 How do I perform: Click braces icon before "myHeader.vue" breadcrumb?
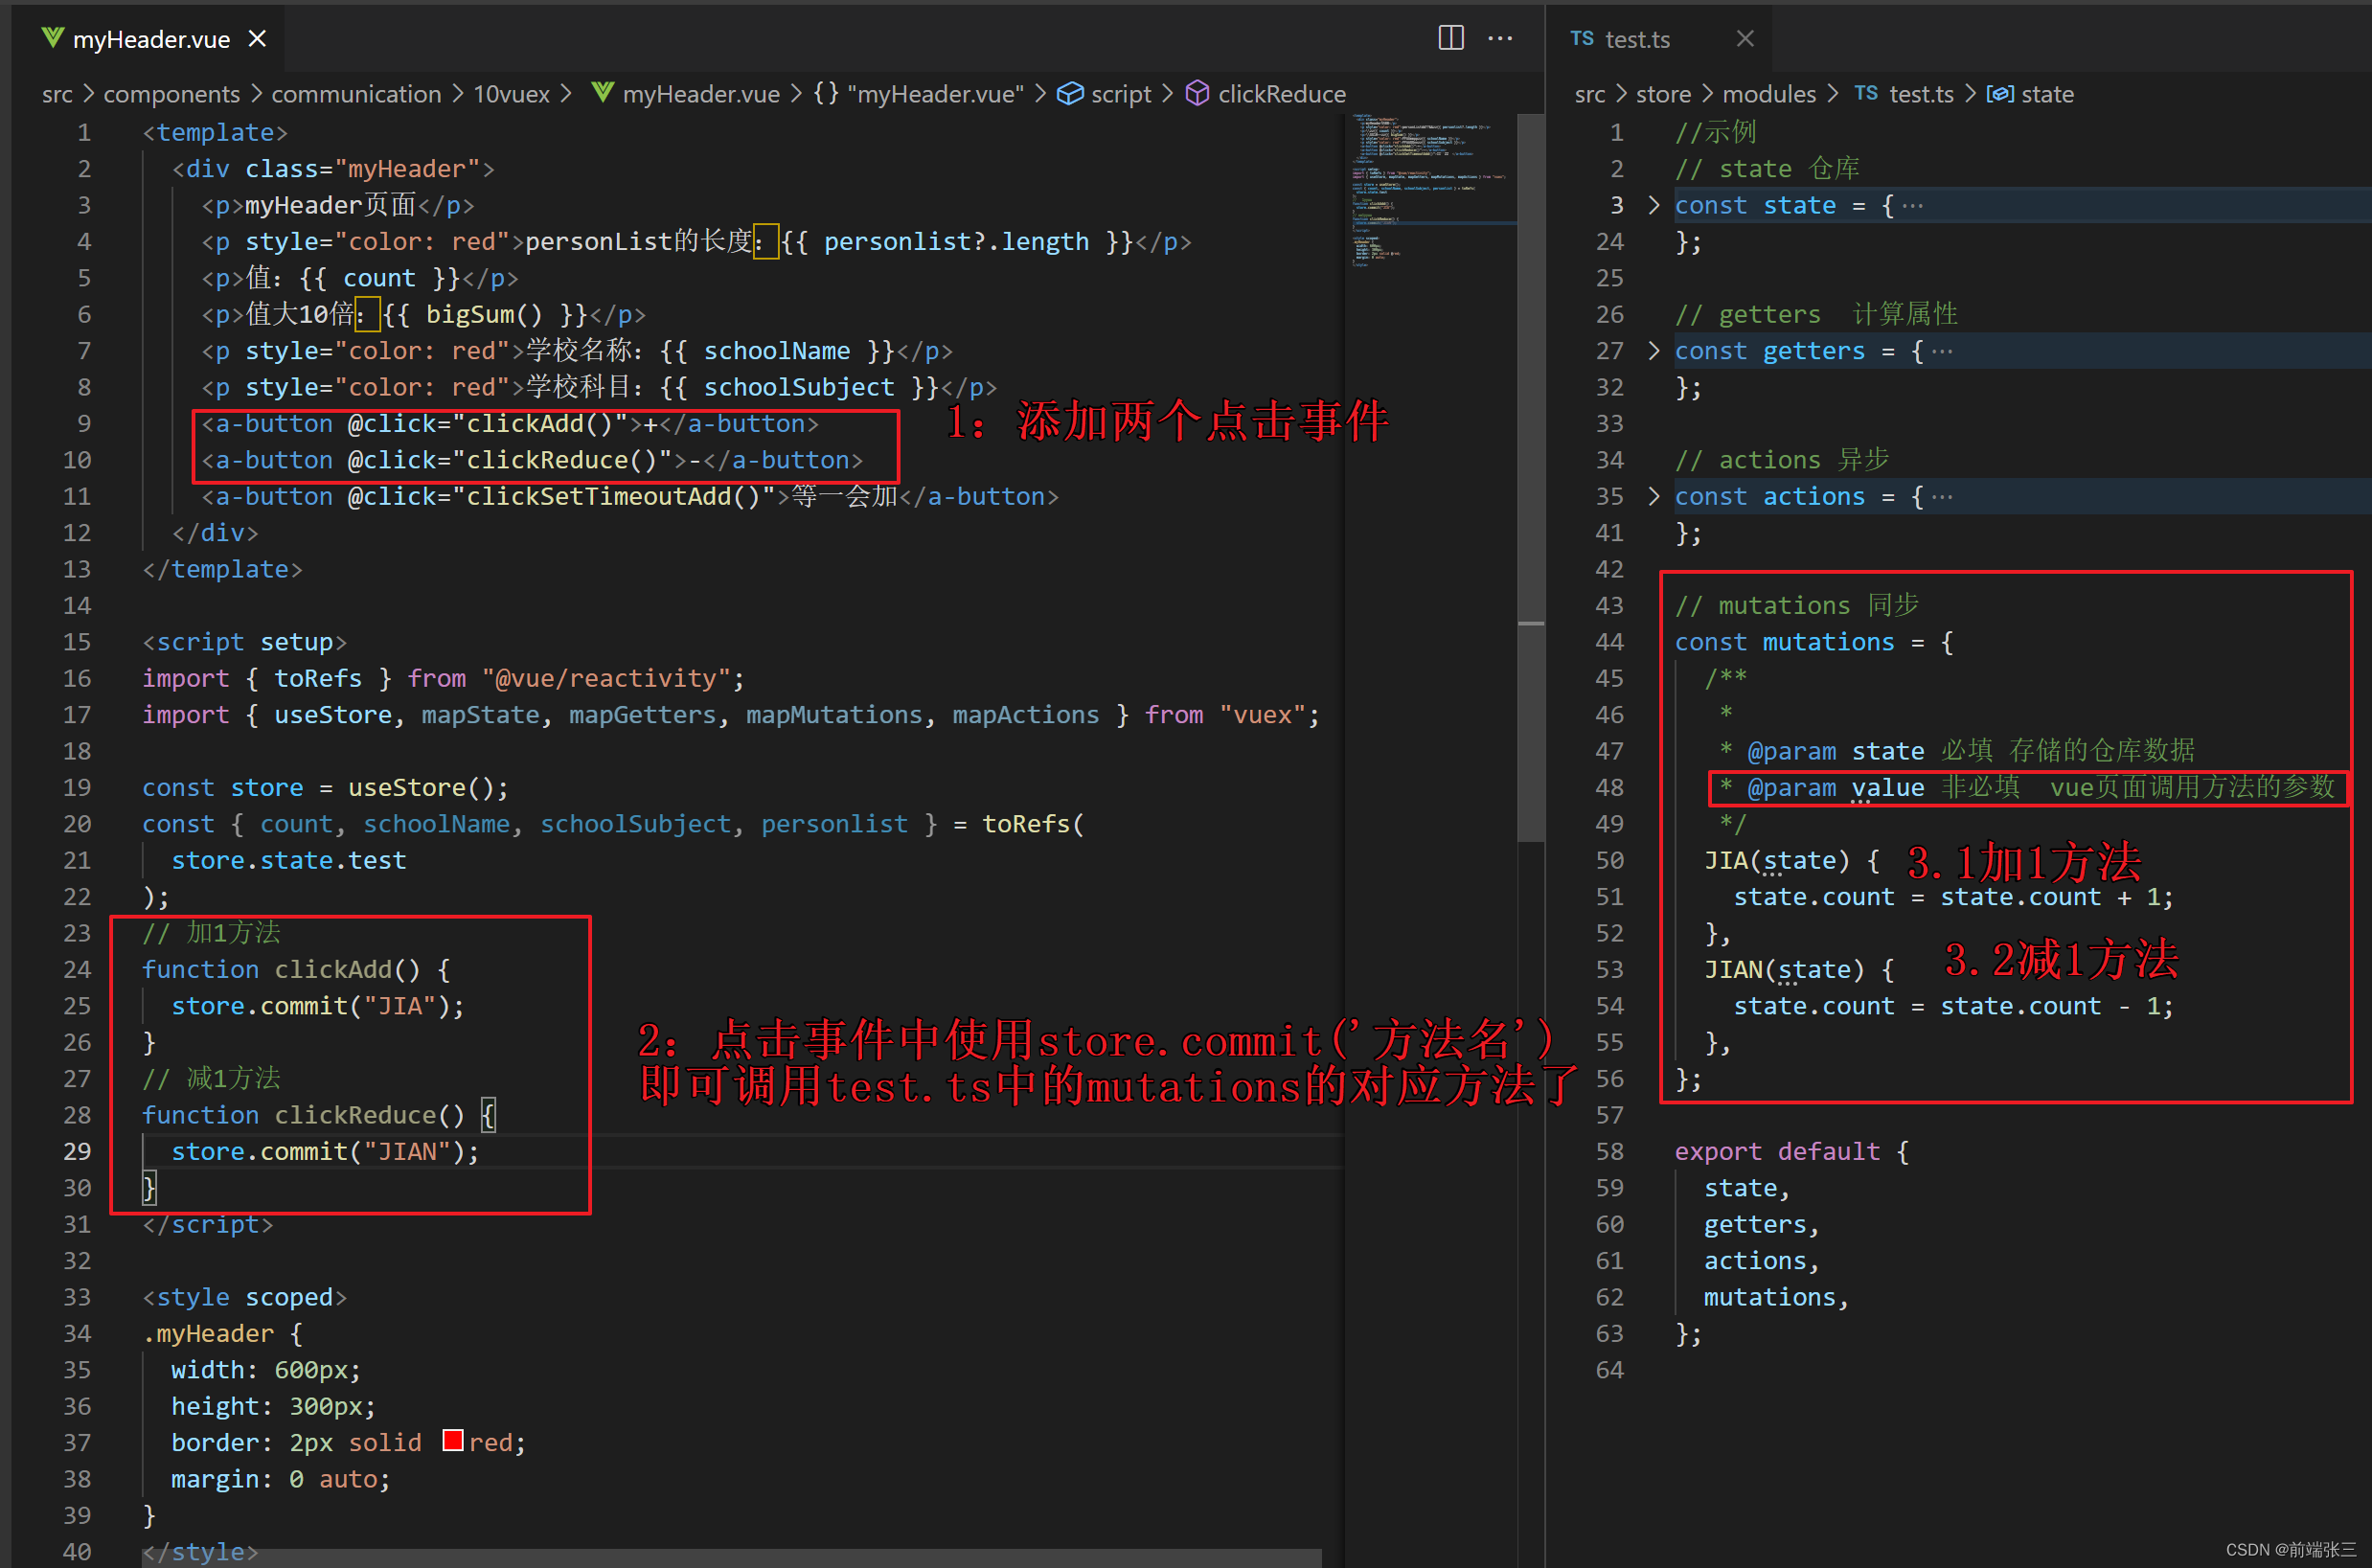[825, 94]
